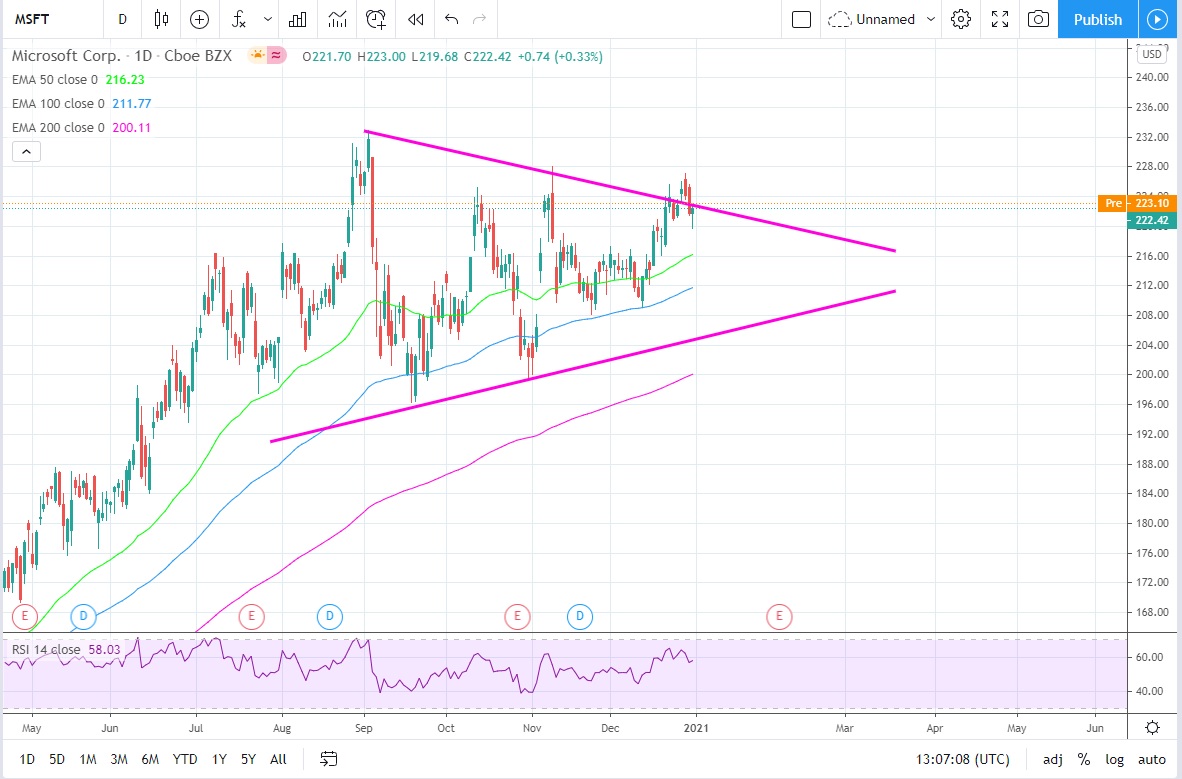Click the future earnings E marker in 2021
This screenshot has width=1182, height=779.
(x=779, y=616)
